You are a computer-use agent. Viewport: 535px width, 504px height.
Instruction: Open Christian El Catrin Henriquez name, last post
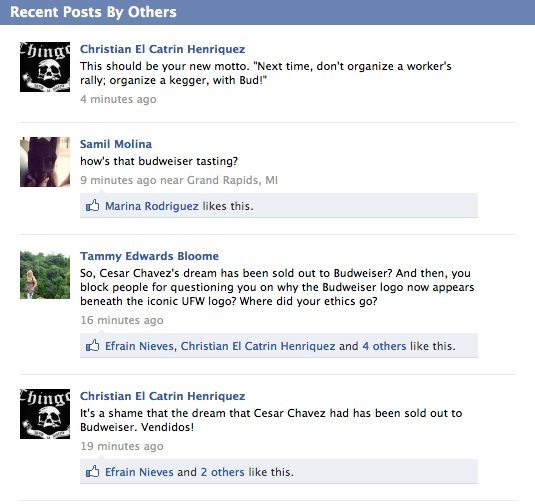click(x=162, y=396)
